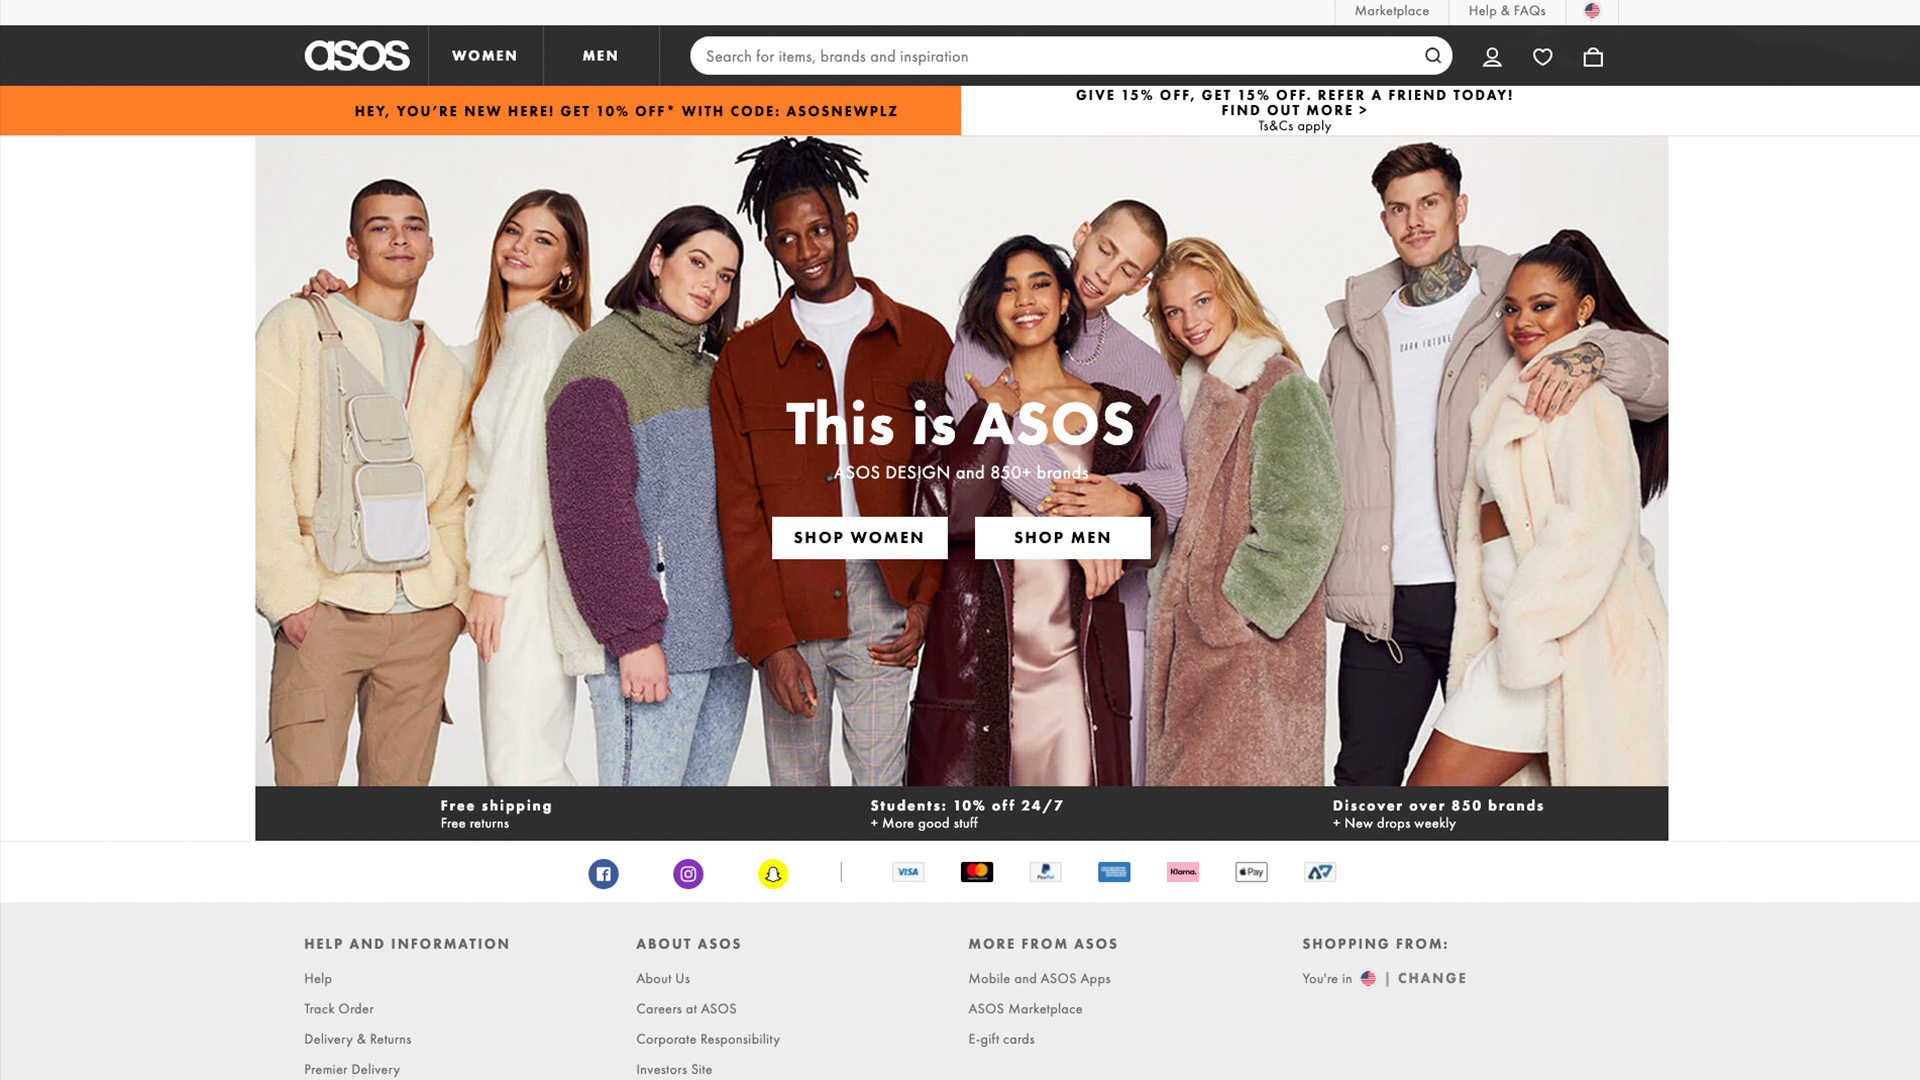This screenshot has width=1920, height=1080.
Task: Click the SHOP WOMEN button
Action: [858, 537]
